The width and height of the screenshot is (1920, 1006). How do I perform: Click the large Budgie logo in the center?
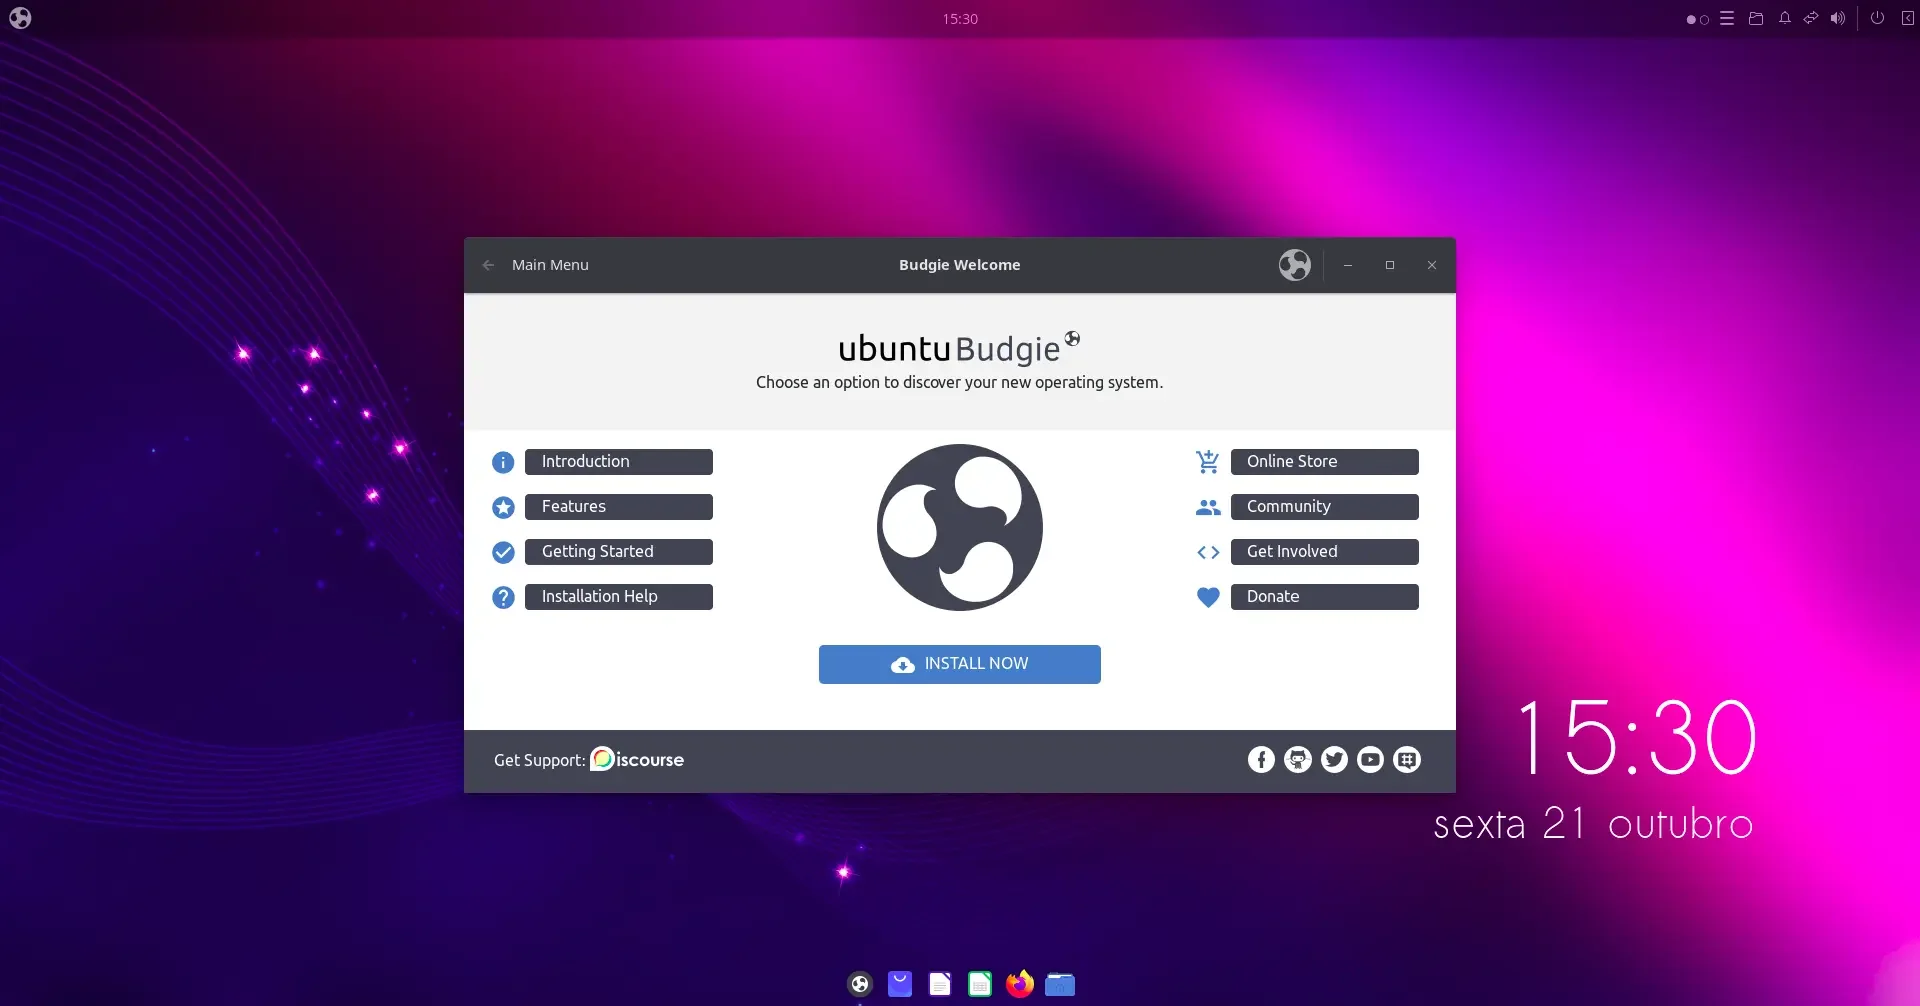(960, 527)
